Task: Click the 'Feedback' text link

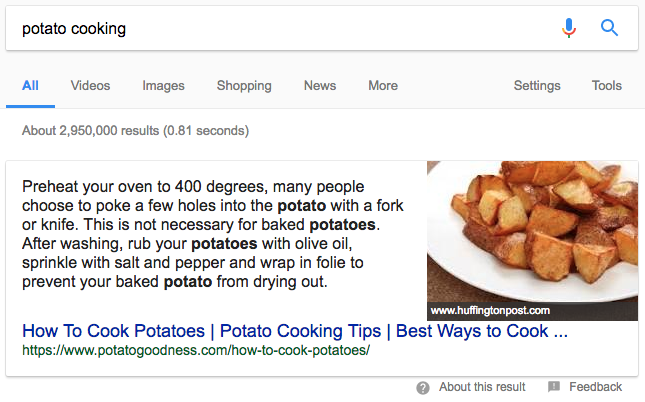Action: (596, 387)
